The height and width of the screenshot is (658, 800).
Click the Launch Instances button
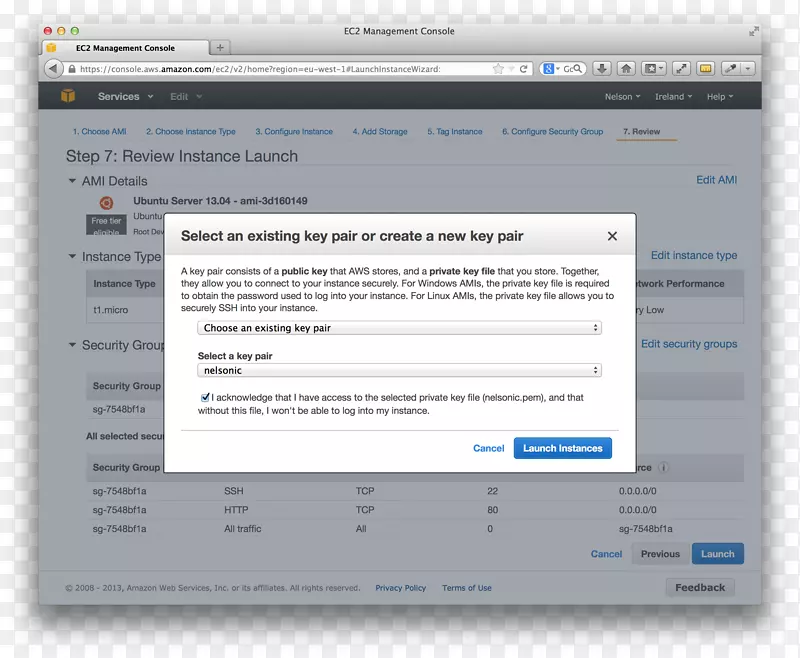click(x=562, y=448)
